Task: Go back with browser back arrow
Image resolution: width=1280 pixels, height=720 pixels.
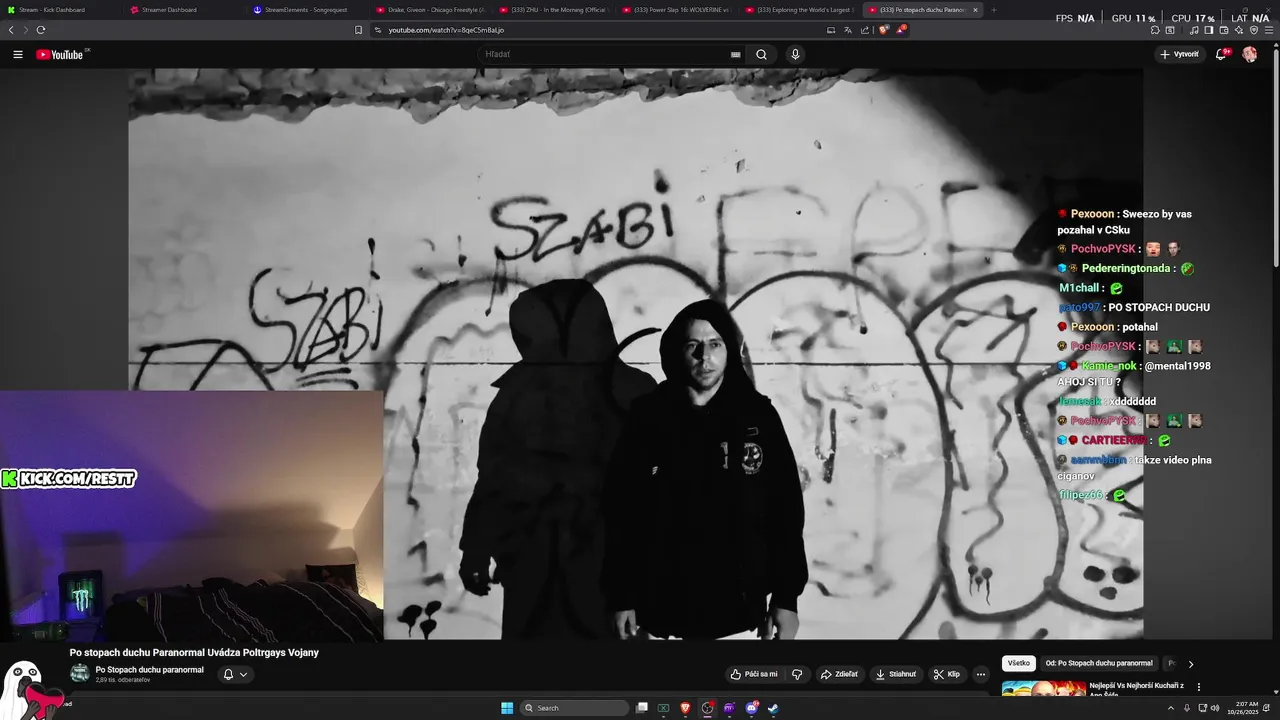Action: tap(11, 30)
